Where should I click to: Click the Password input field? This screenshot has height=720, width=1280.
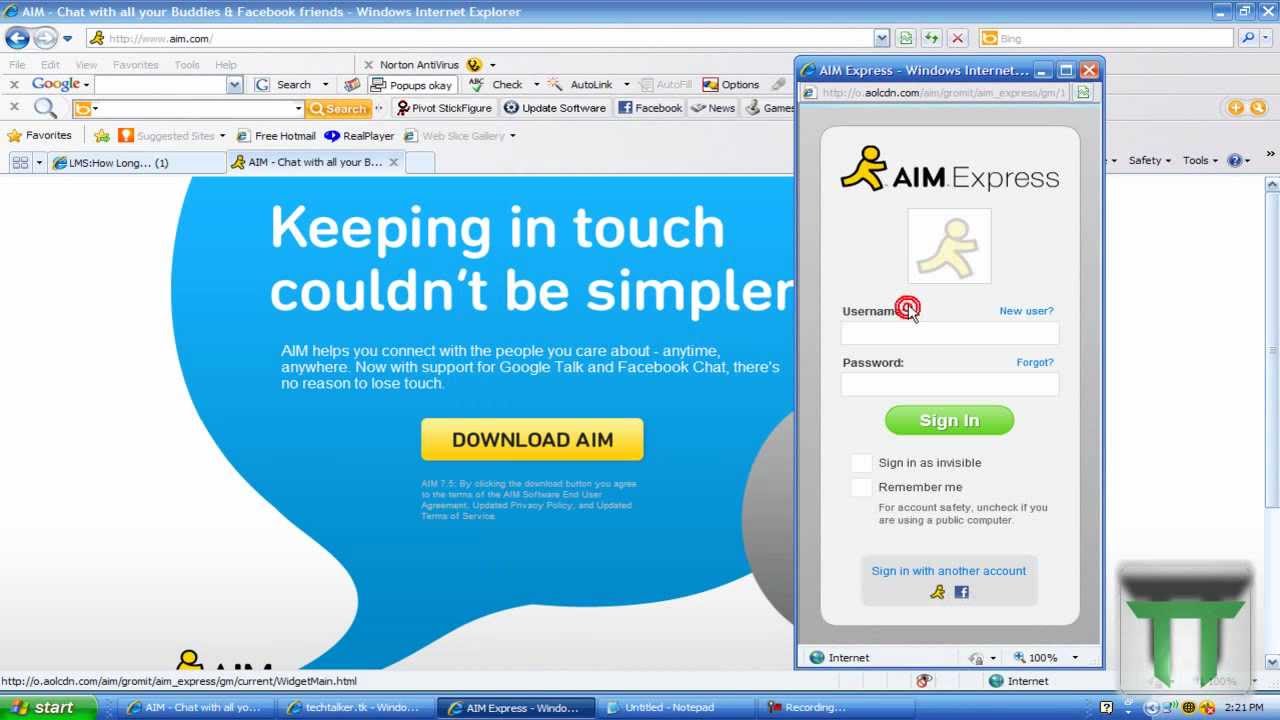(x=949, y=384)
